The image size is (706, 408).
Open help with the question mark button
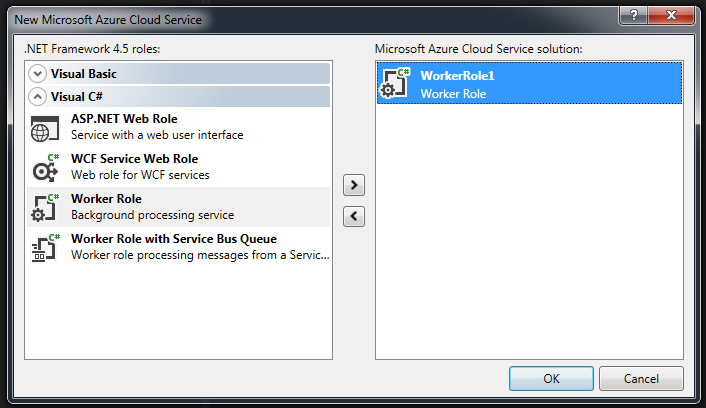pyautogui.click(x=631, y=16)
